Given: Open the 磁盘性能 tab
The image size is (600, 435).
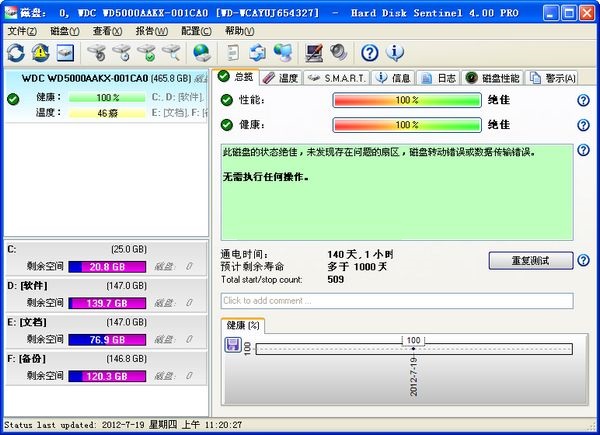Looking at the screenshot, I should pos(492,78).
